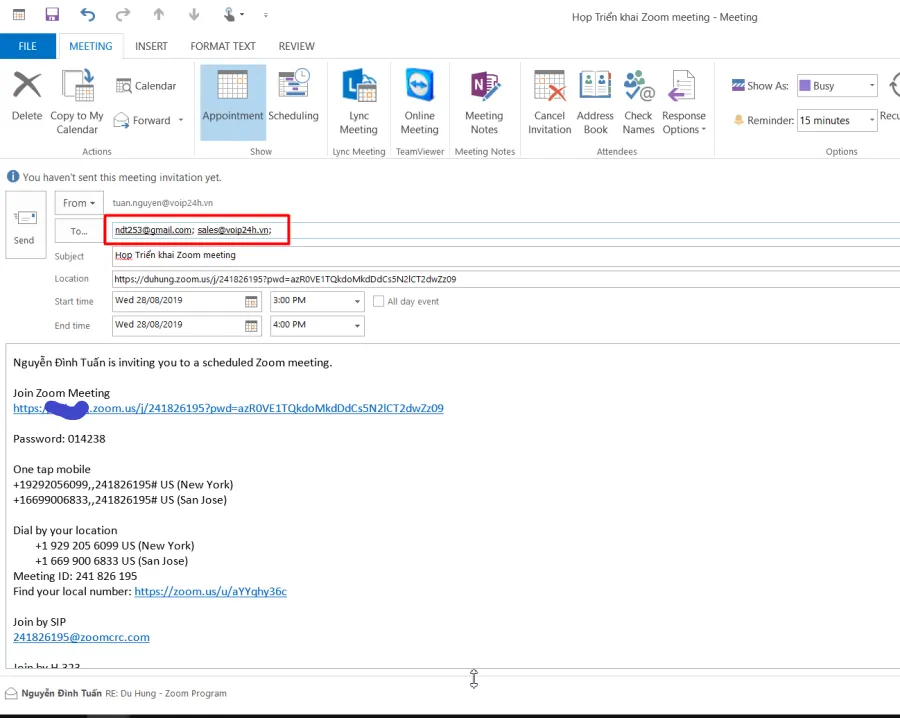Open Scheduling view
Image resolution: width=900 pixels, height=718 pixels.
coord(293,100)
